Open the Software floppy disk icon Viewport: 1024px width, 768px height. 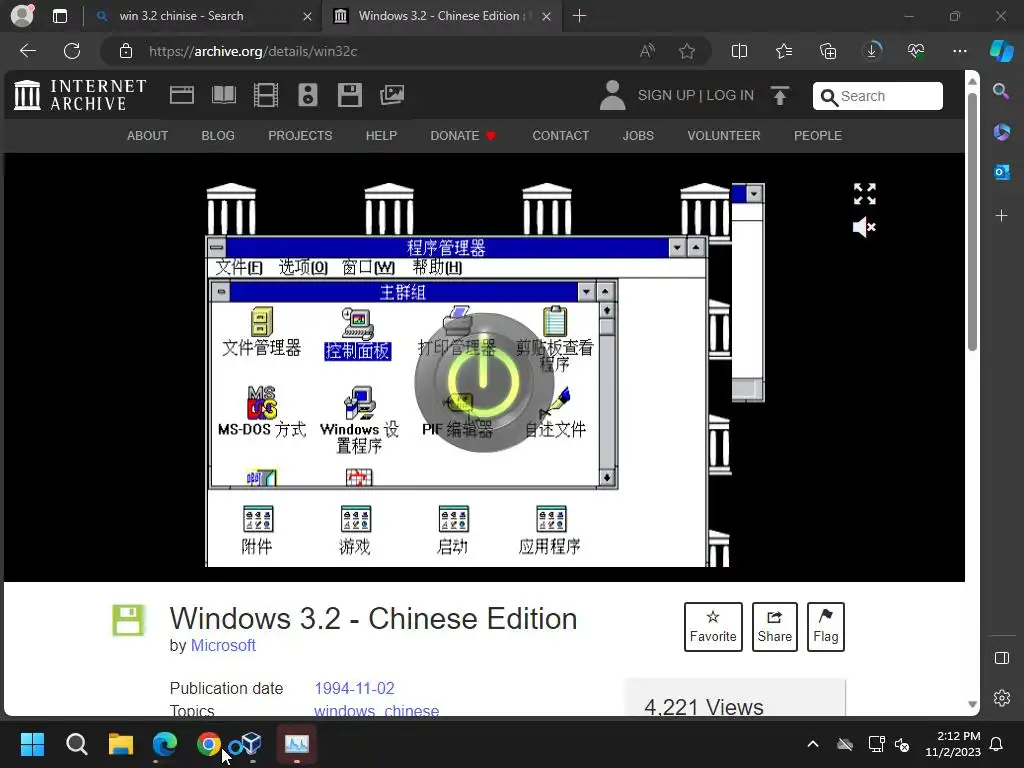pos(349,95)
